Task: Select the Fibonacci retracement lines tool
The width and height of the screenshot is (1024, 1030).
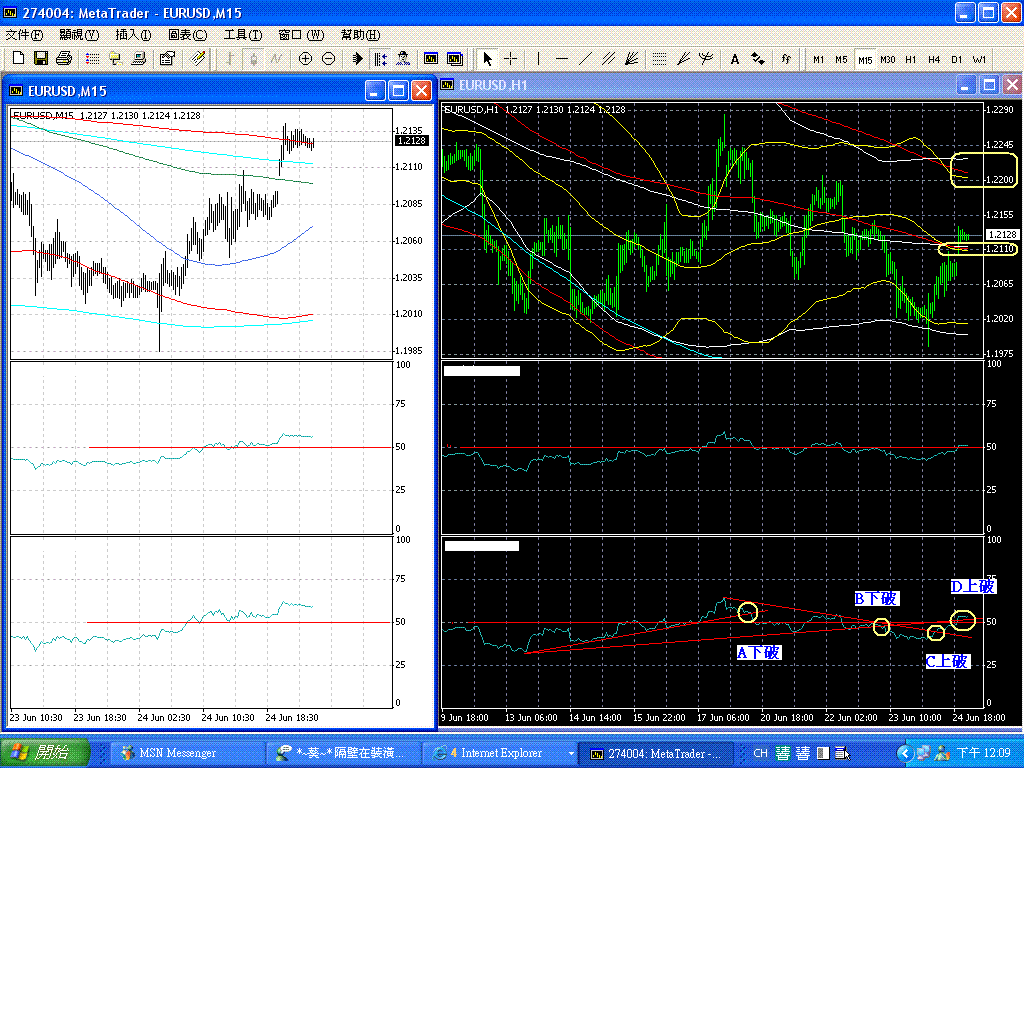Action: (x=659, y=58)
